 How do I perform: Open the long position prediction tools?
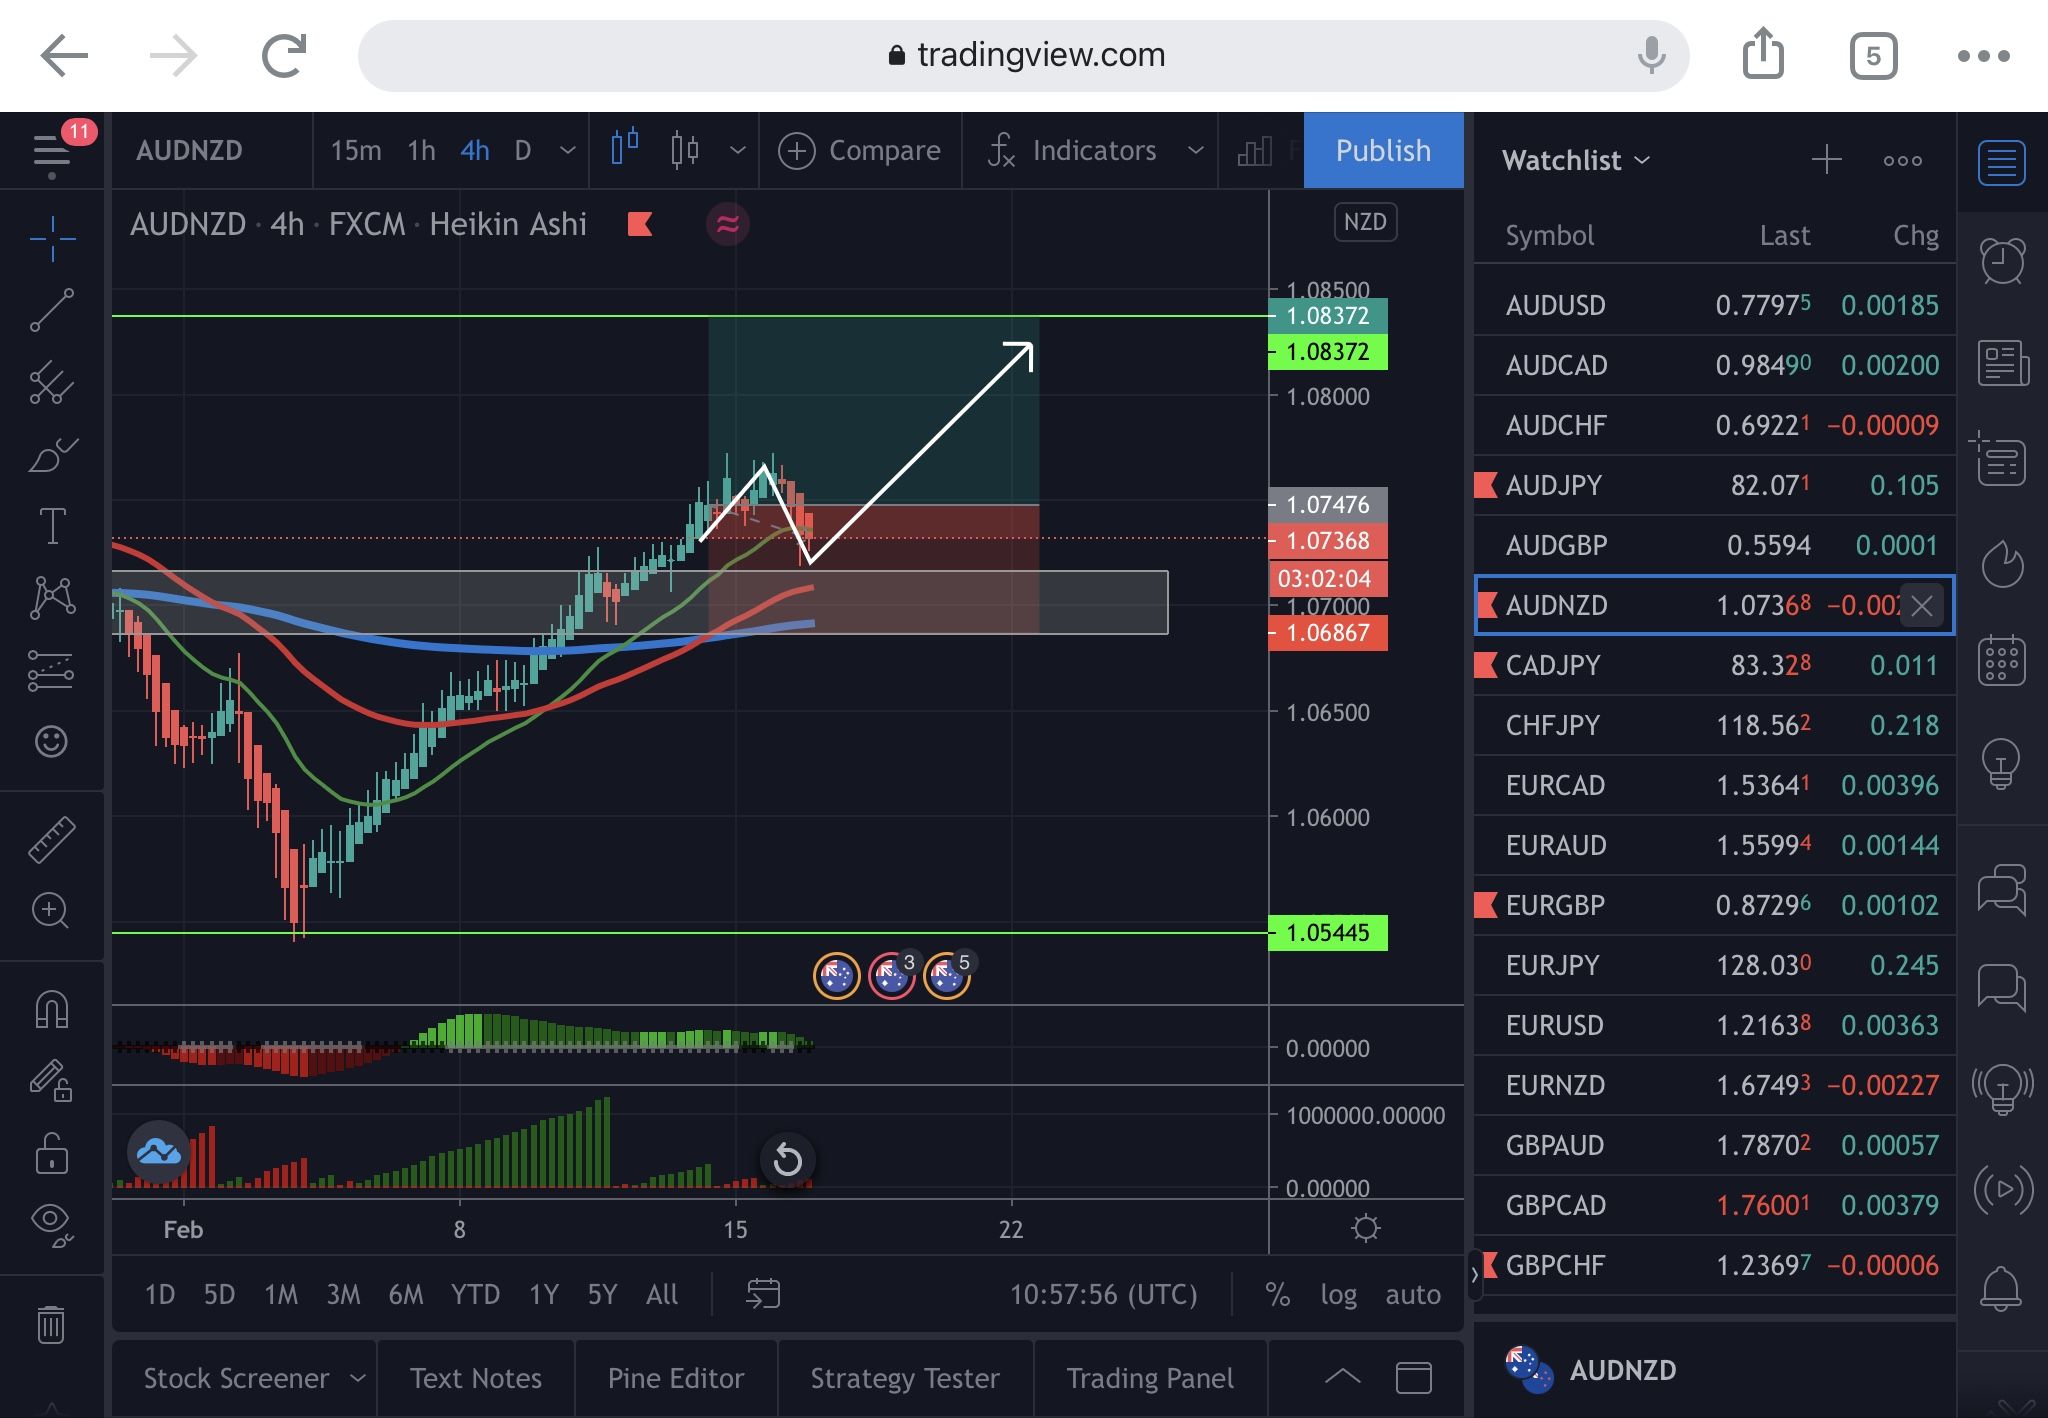point(52,670)
